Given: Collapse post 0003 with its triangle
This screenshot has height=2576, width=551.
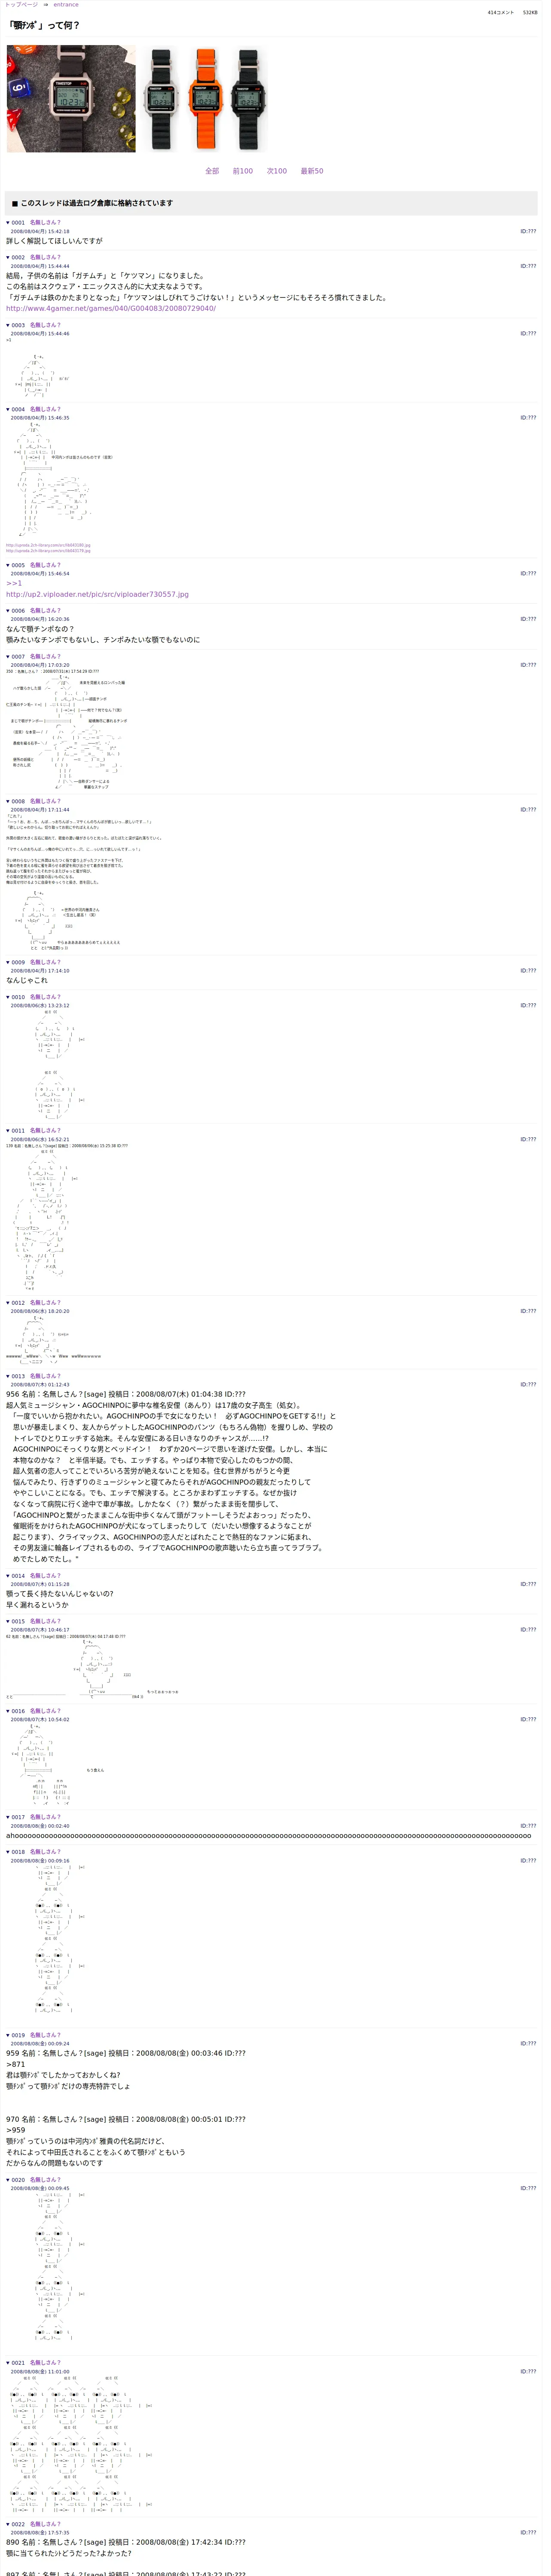Looking at the screenshot, I should (8, 325).
